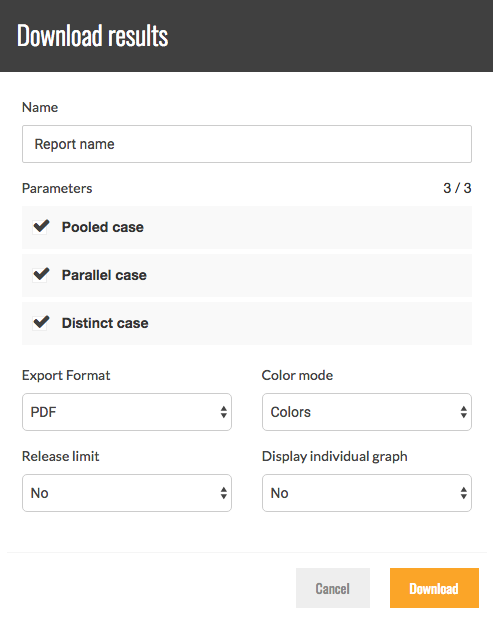Image resolution: width=493 pixels, height=617 pixels.
Task: Click Display individual graph arrows icon
Action: coord(463,493)
